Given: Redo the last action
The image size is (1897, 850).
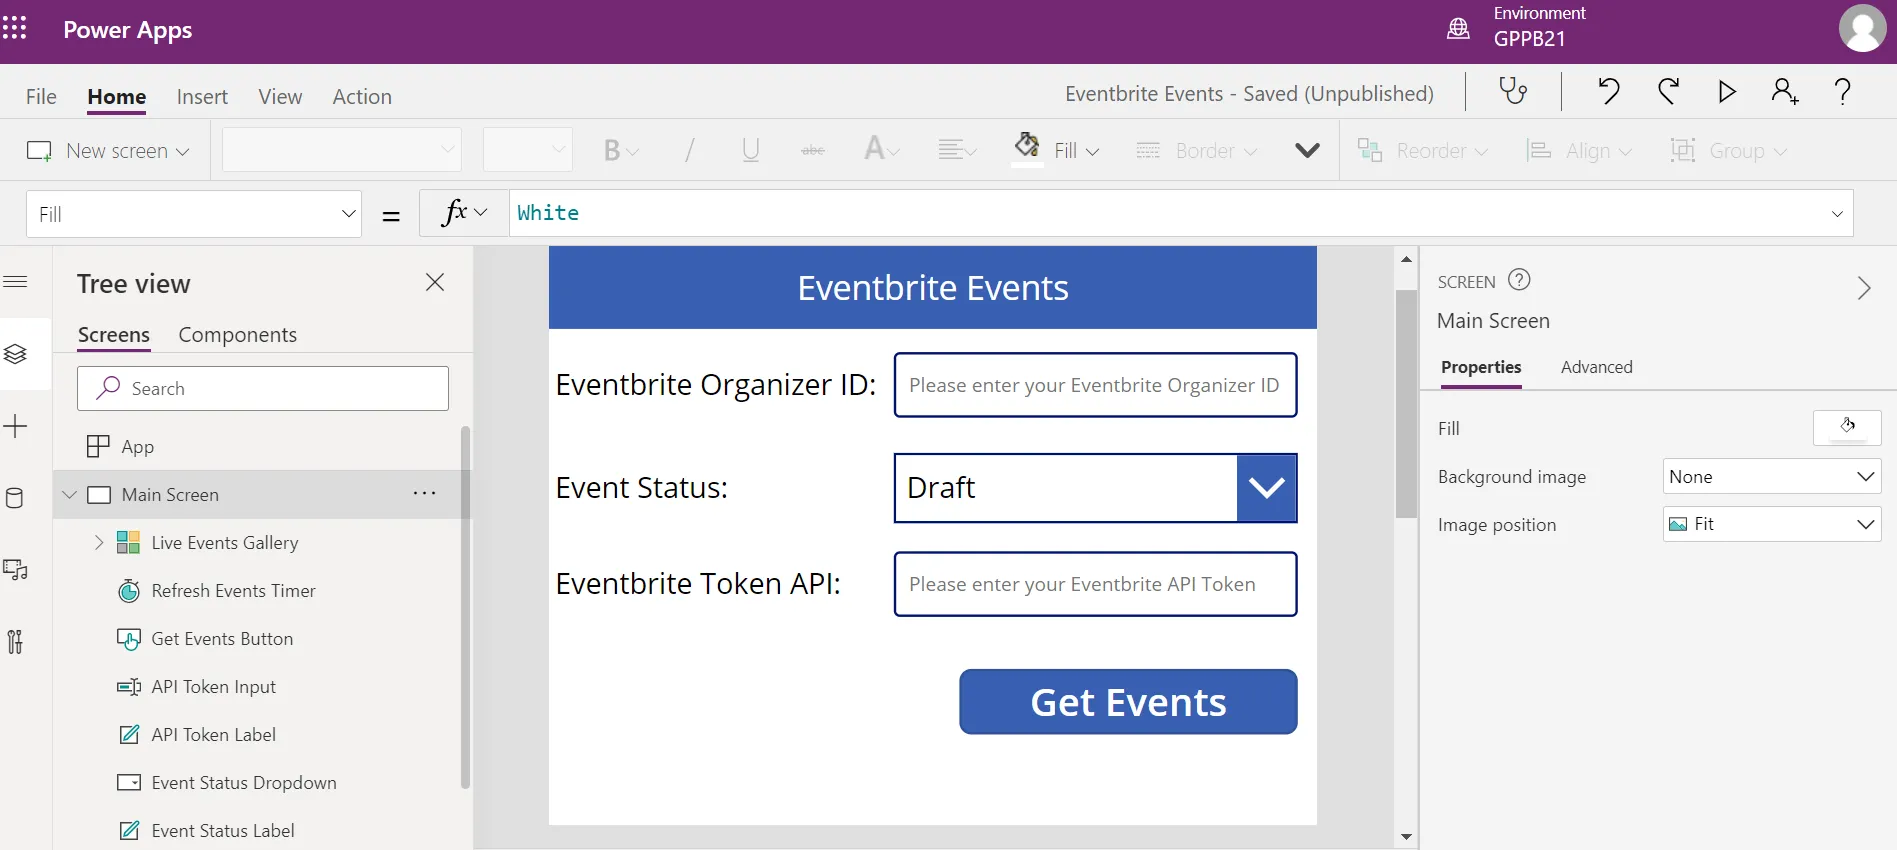Looking at the screenshot, I should 1668,92.
